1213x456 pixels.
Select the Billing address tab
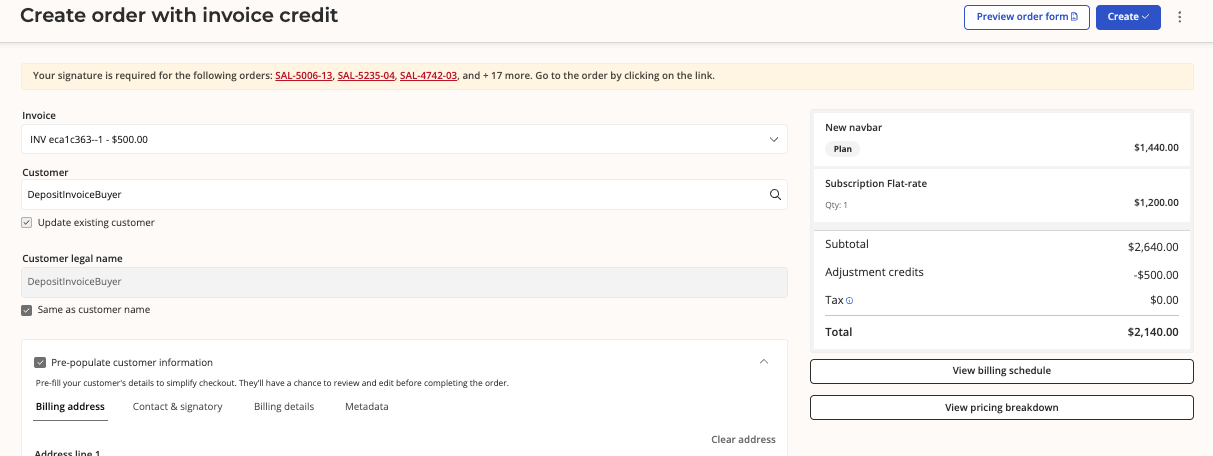point(70,407)
